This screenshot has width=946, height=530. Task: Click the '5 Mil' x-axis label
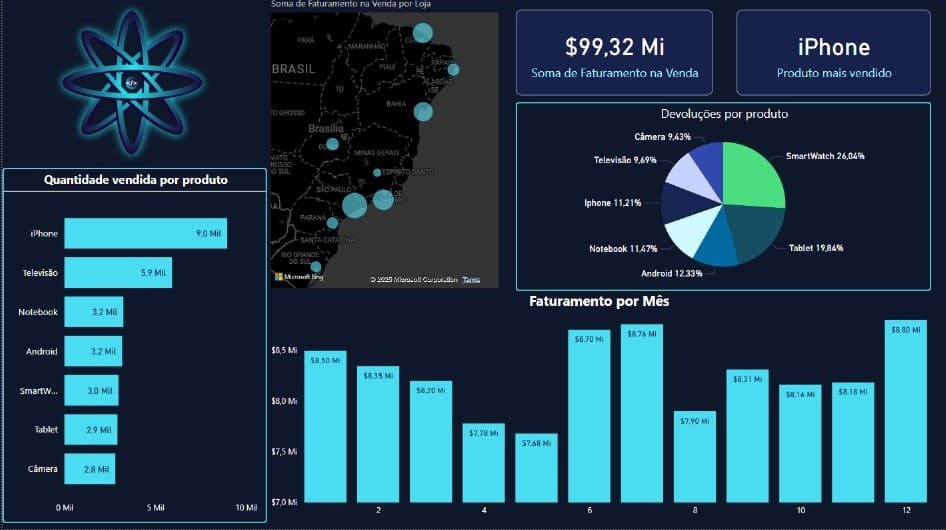155,508
